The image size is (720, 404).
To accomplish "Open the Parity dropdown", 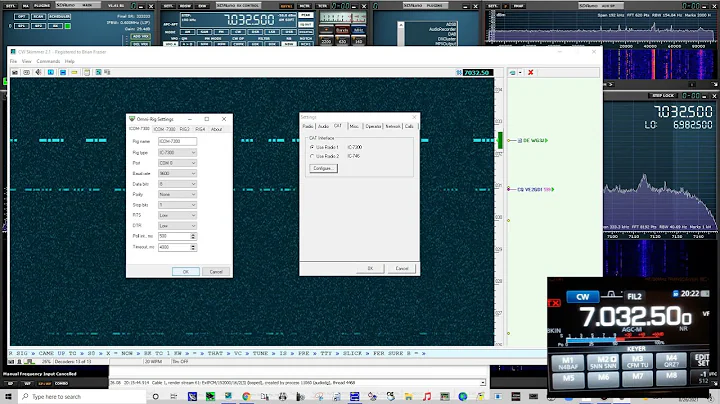I will tap(177, 195).
